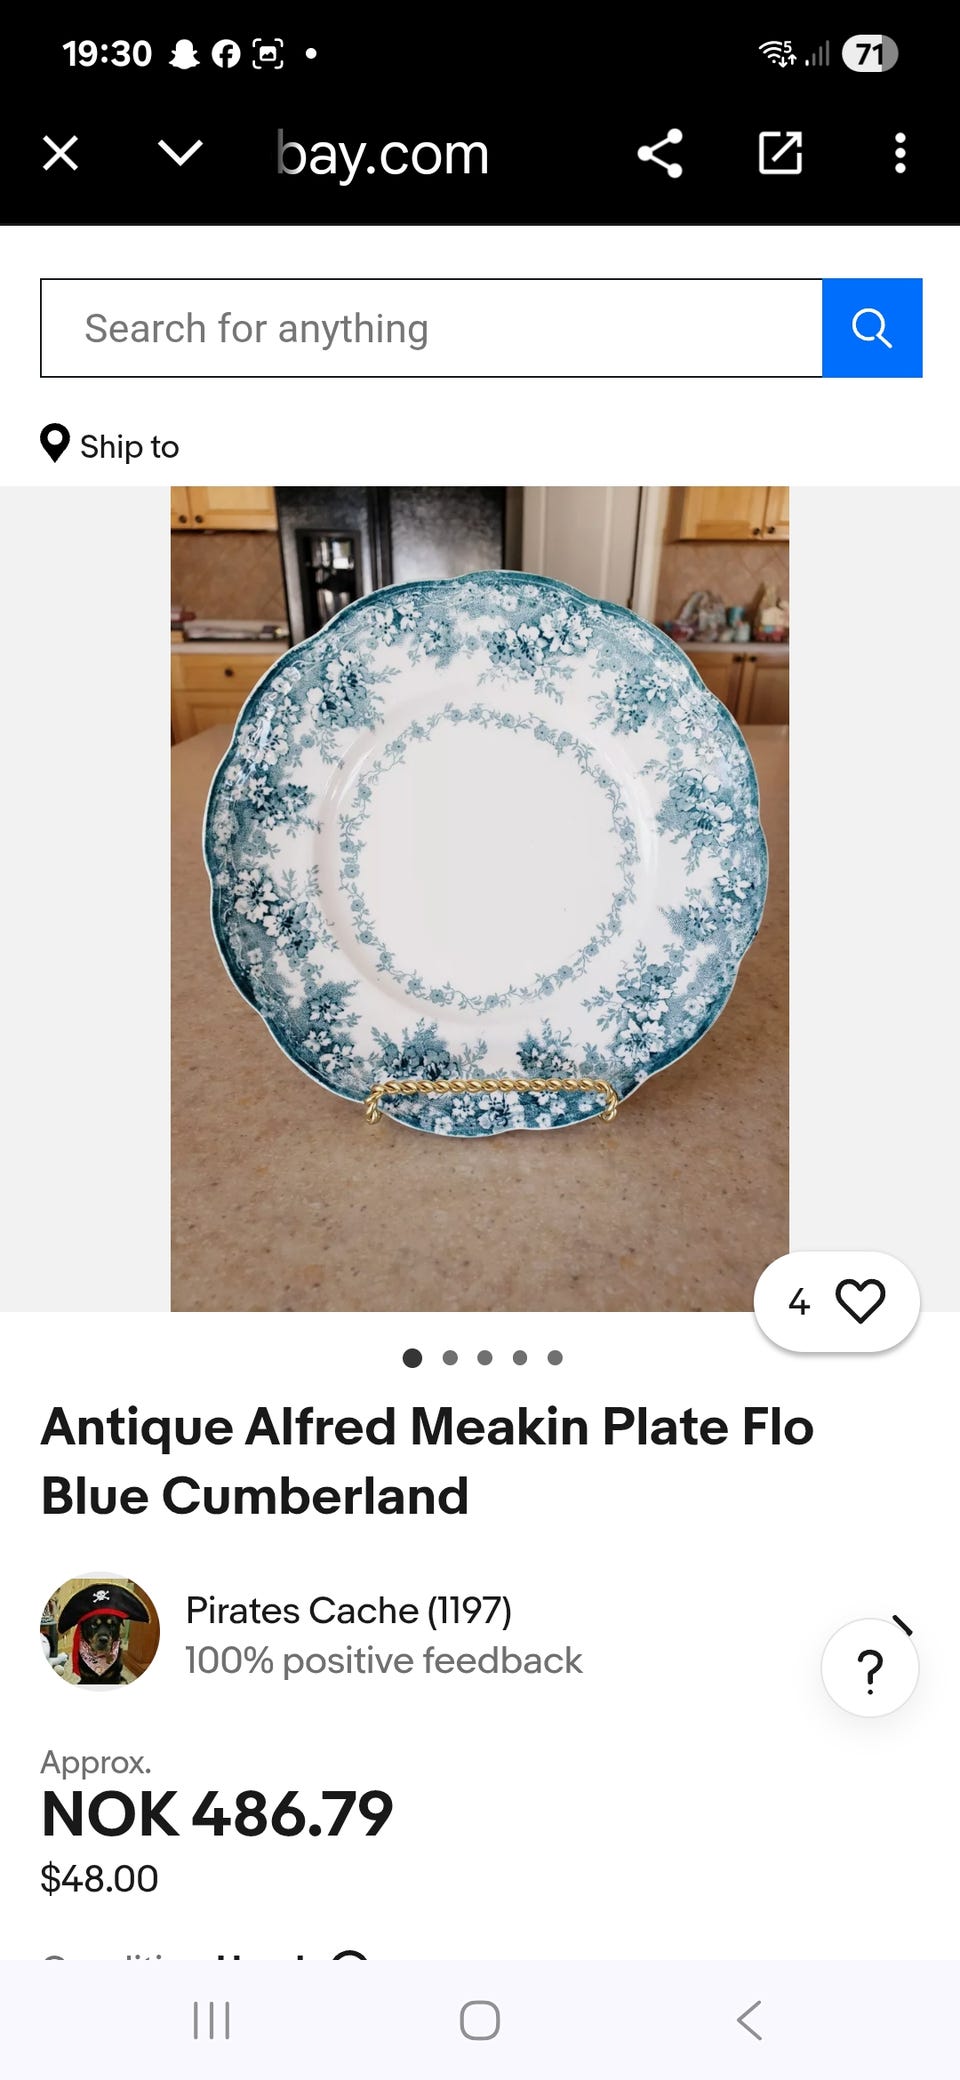This screenshot has width=960, height=2080.
Task: Tap the Android recent apps button
Action: point(211,2020)
